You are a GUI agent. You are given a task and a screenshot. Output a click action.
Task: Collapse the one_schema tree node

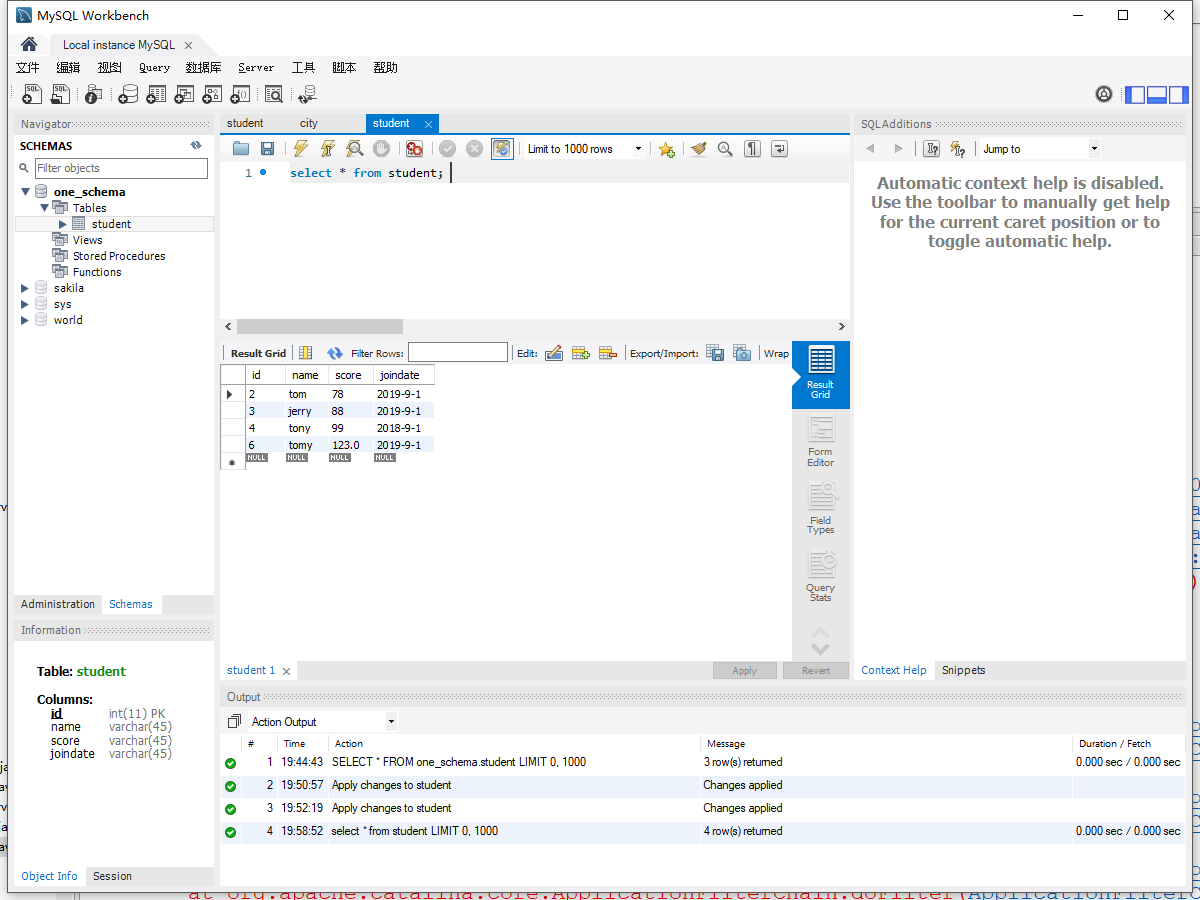(26, 192)
